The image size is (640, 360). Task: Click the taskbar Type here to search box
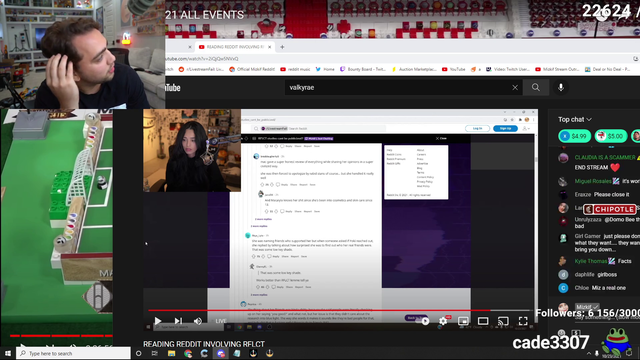tap(73, 353)
